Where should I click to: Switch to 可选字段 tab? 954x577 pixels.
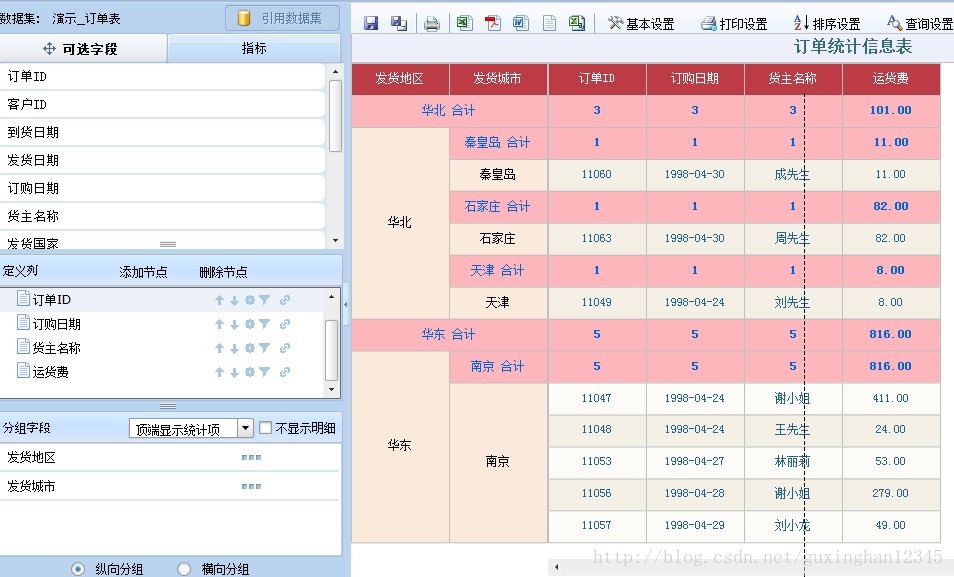82,49
